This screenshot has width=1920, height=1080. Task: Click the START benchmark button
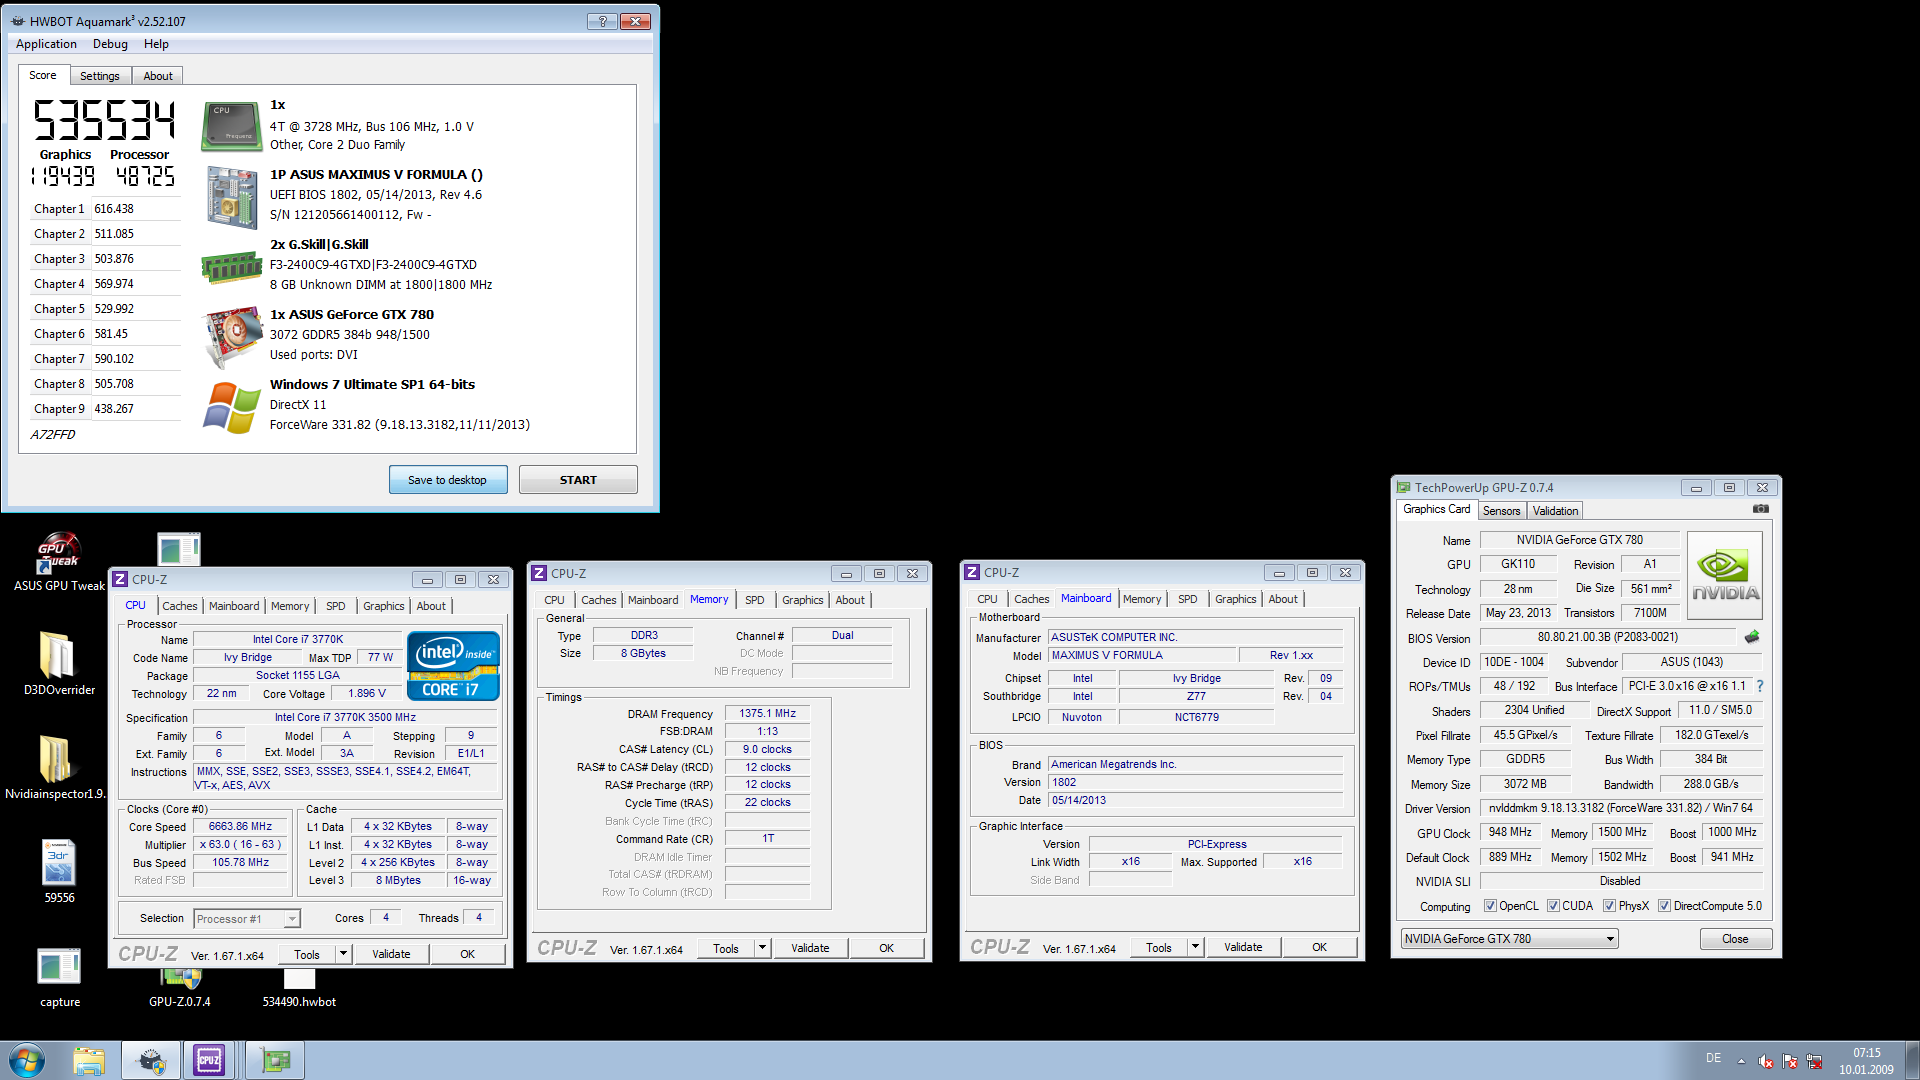point(578,480)
